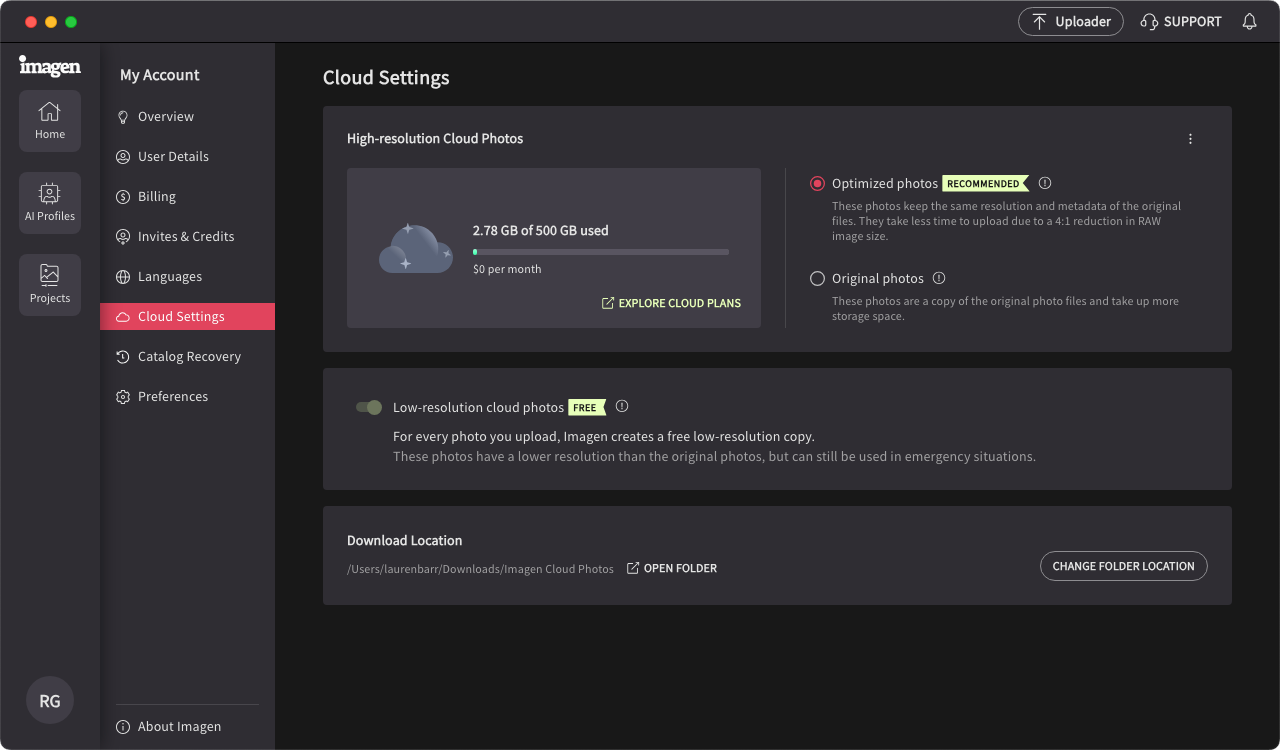Screen dimensions: 1280x750
Task: Open Preferences label in account menu
Action: (173, 397)
